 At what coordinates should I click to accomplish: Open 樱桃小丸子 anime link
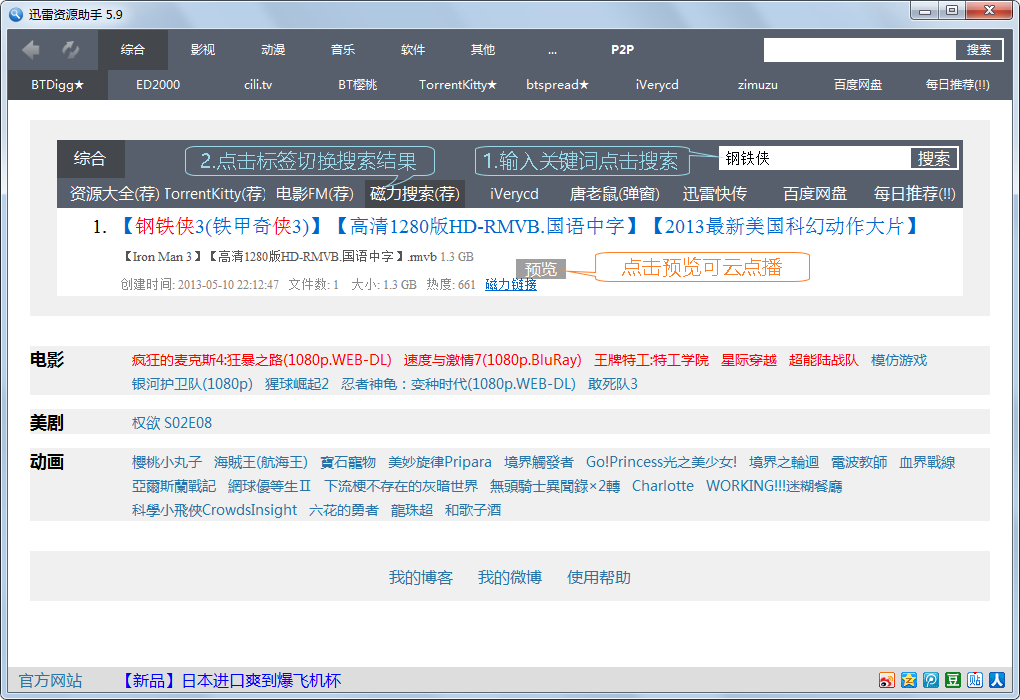pos(167,462)
